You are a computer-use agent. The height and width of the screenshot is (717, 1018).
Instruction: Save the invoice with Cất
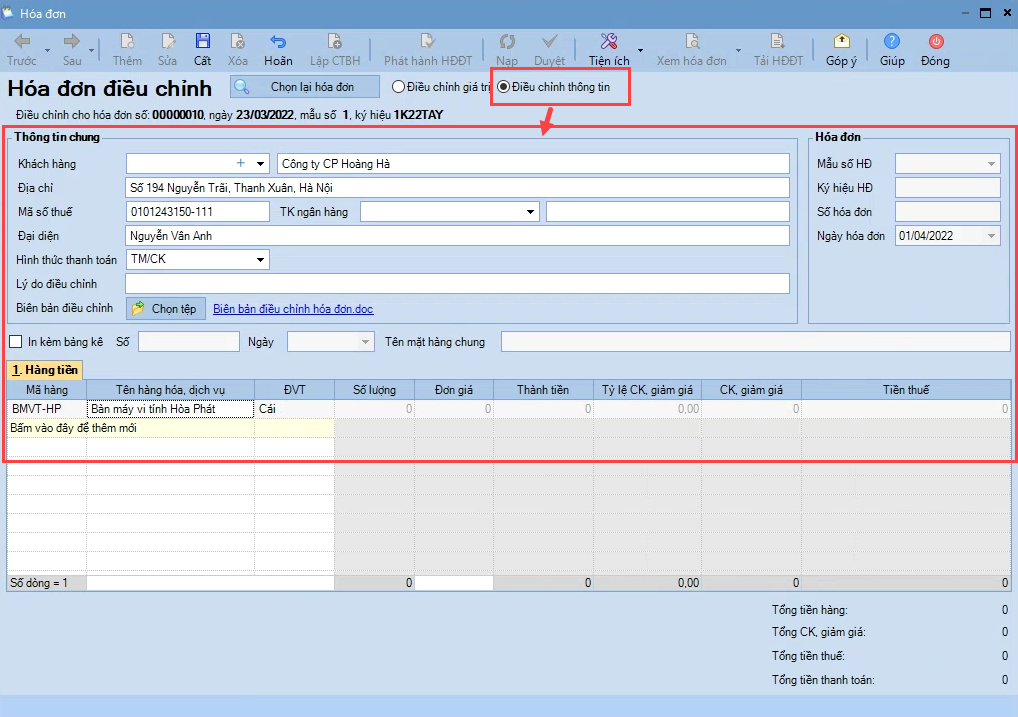[203, 50]
